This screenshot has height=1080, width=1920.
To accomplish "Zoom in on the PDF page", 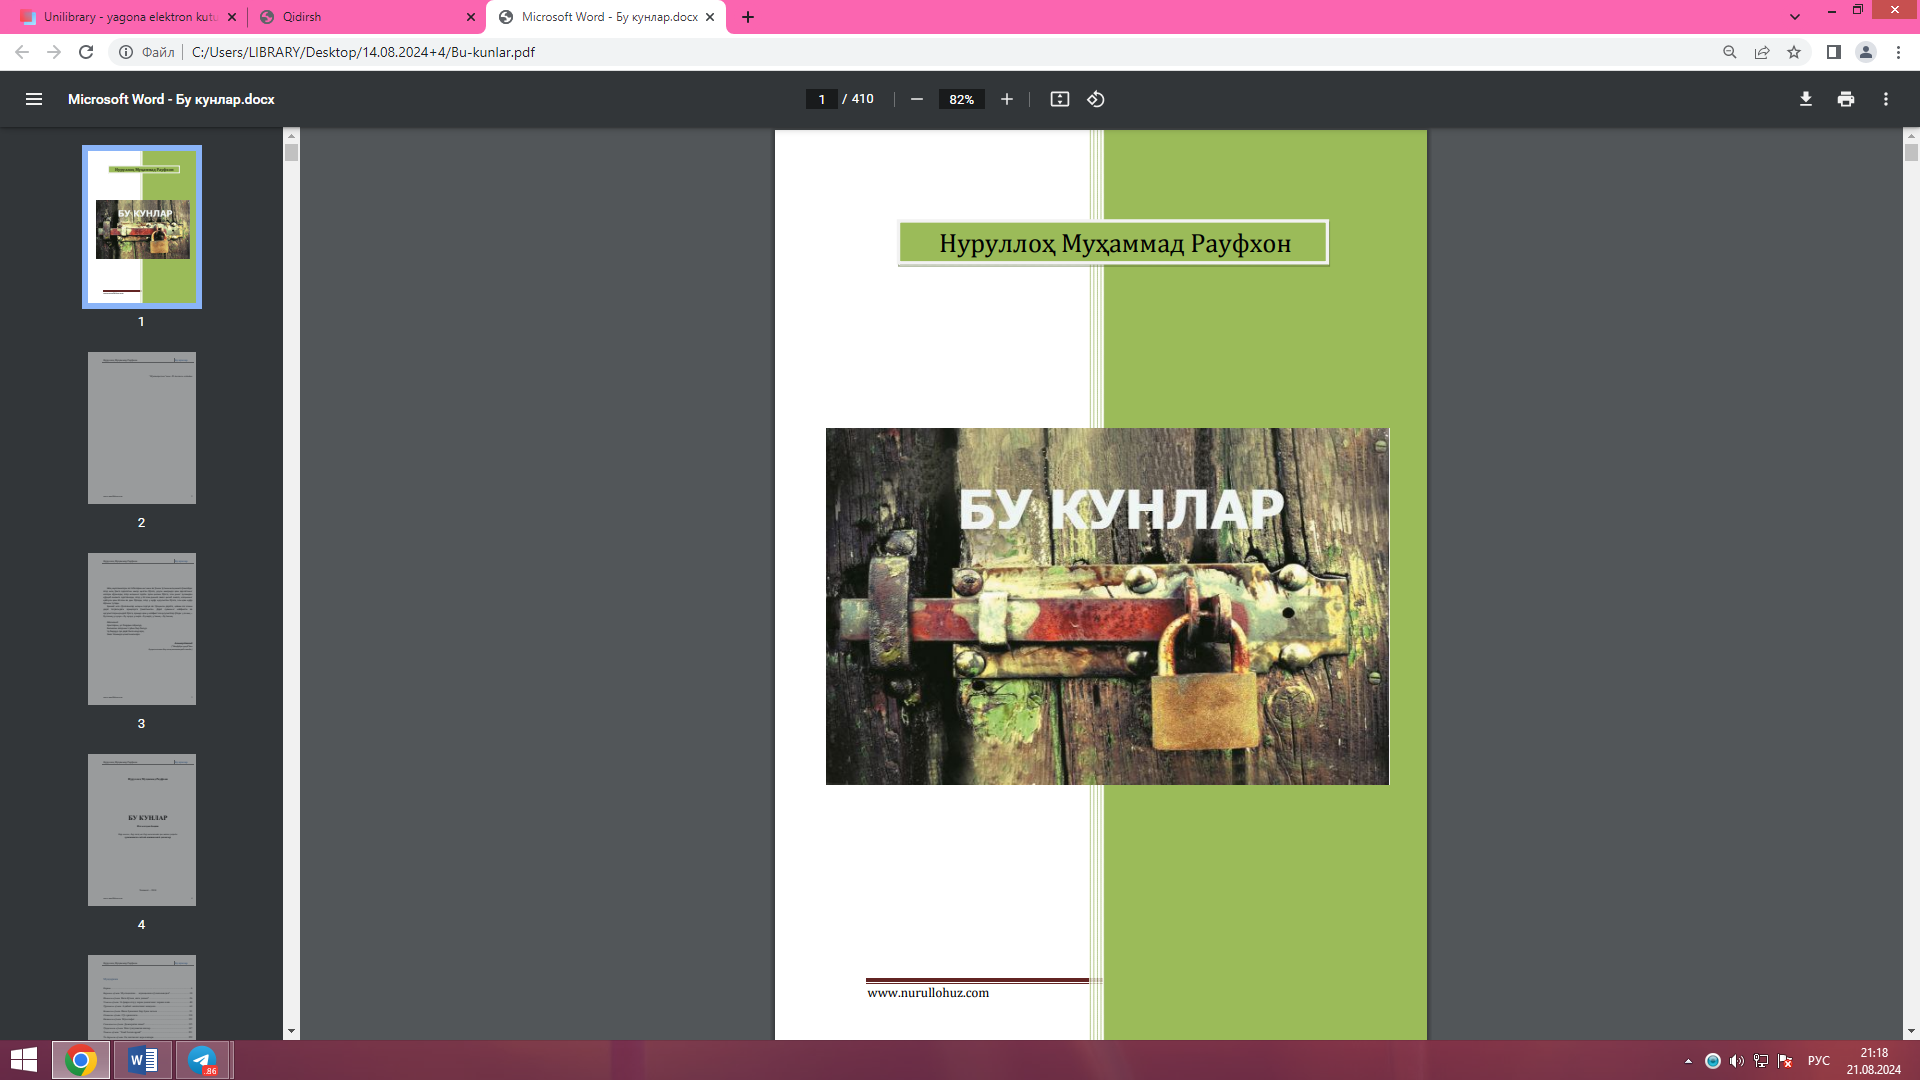I will pyautogui.click(x=1007, y=99).
